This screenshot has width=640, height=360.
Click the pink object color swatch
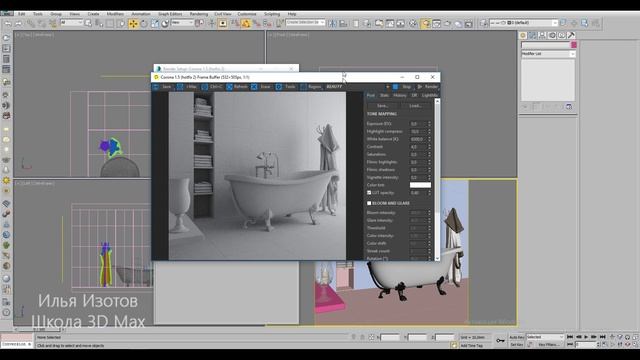click(x=573, y=45)
